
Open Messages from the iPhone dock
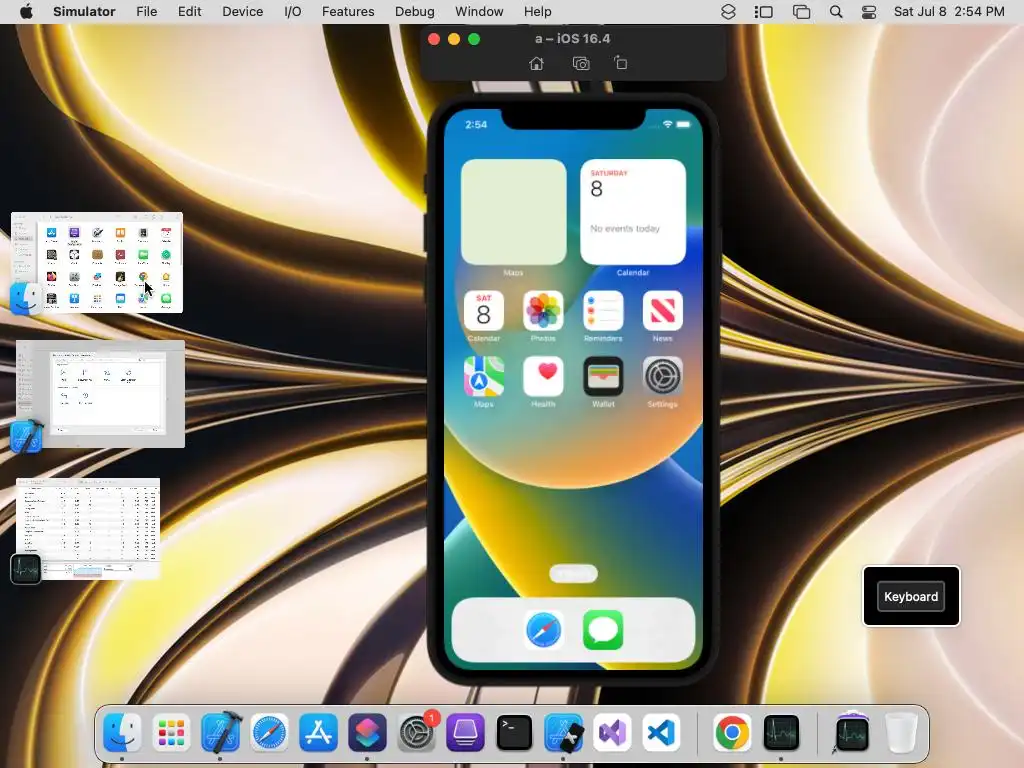603,630
